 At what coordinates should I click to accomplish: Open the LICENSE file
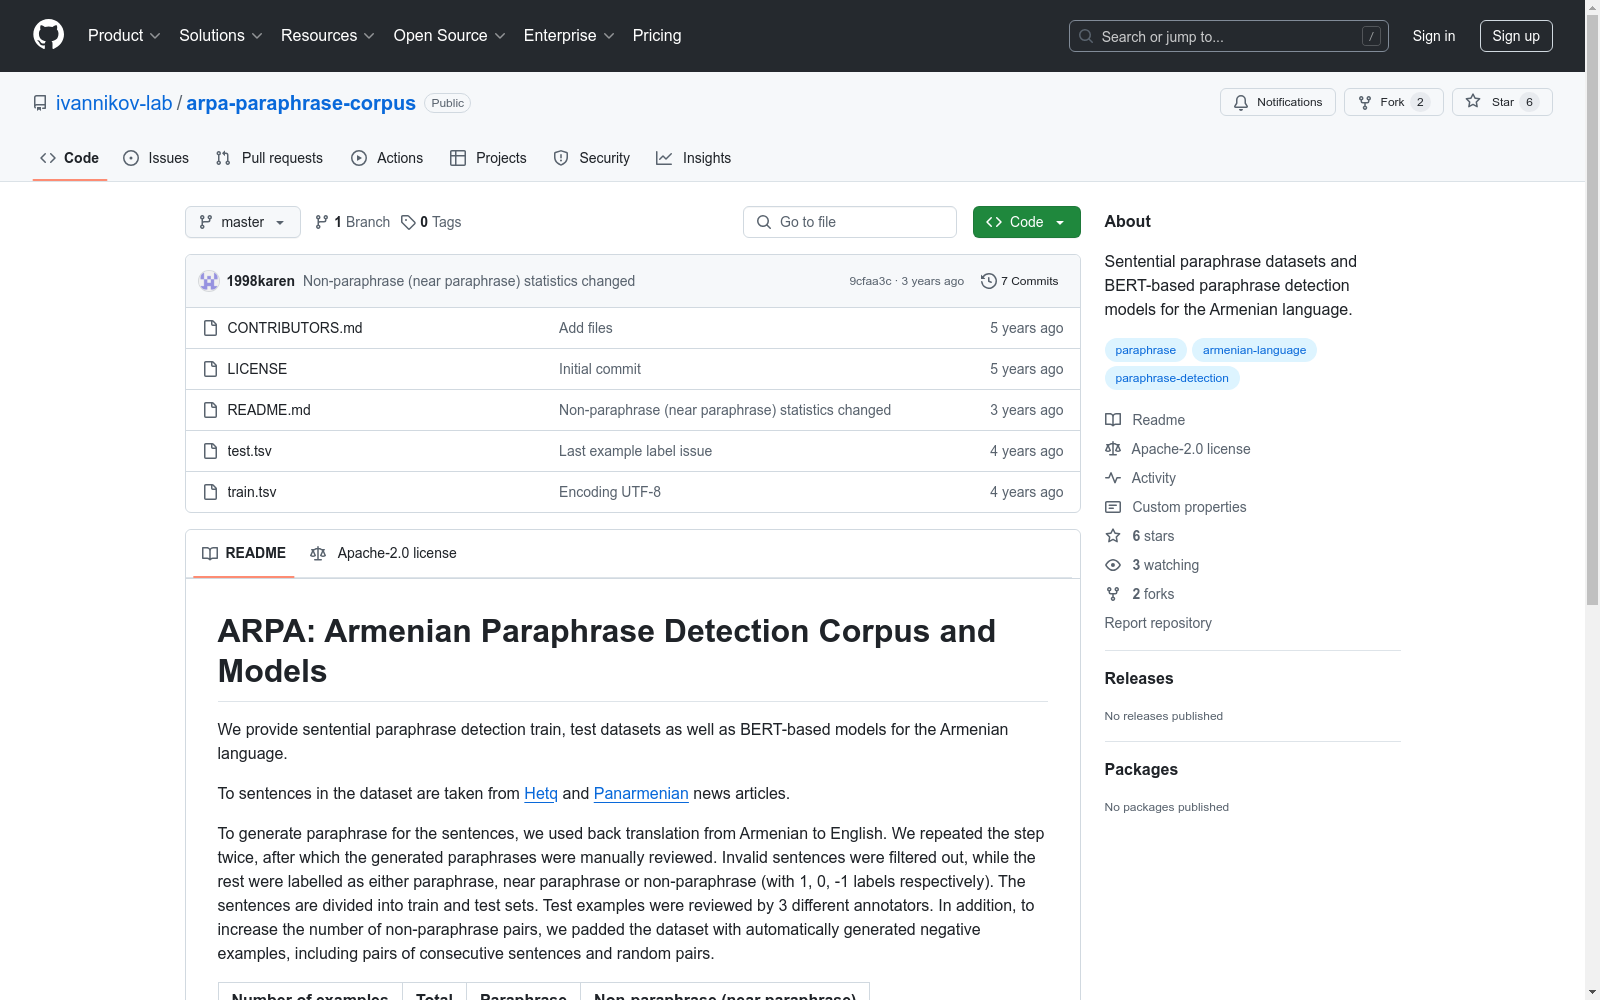(x=257, y=369)
